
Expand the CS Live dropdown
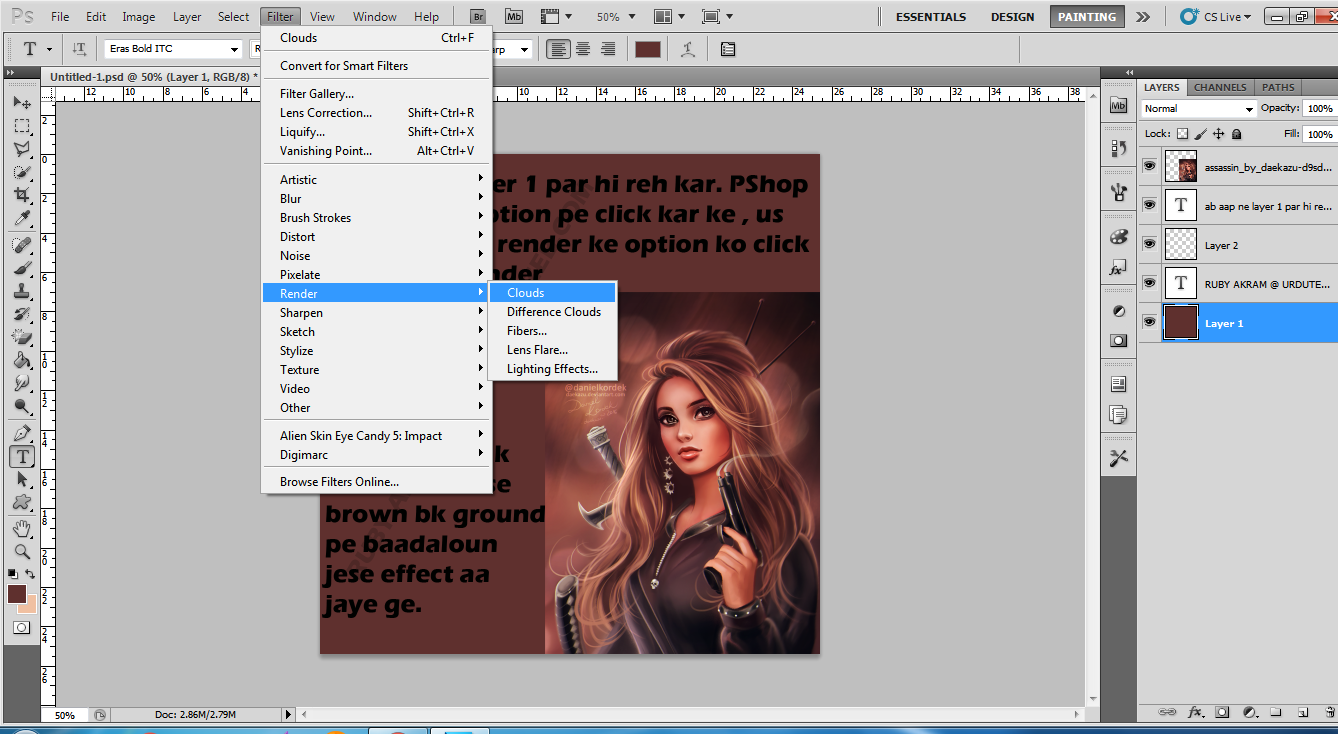pyautogui.click(x=1216, y=17)
